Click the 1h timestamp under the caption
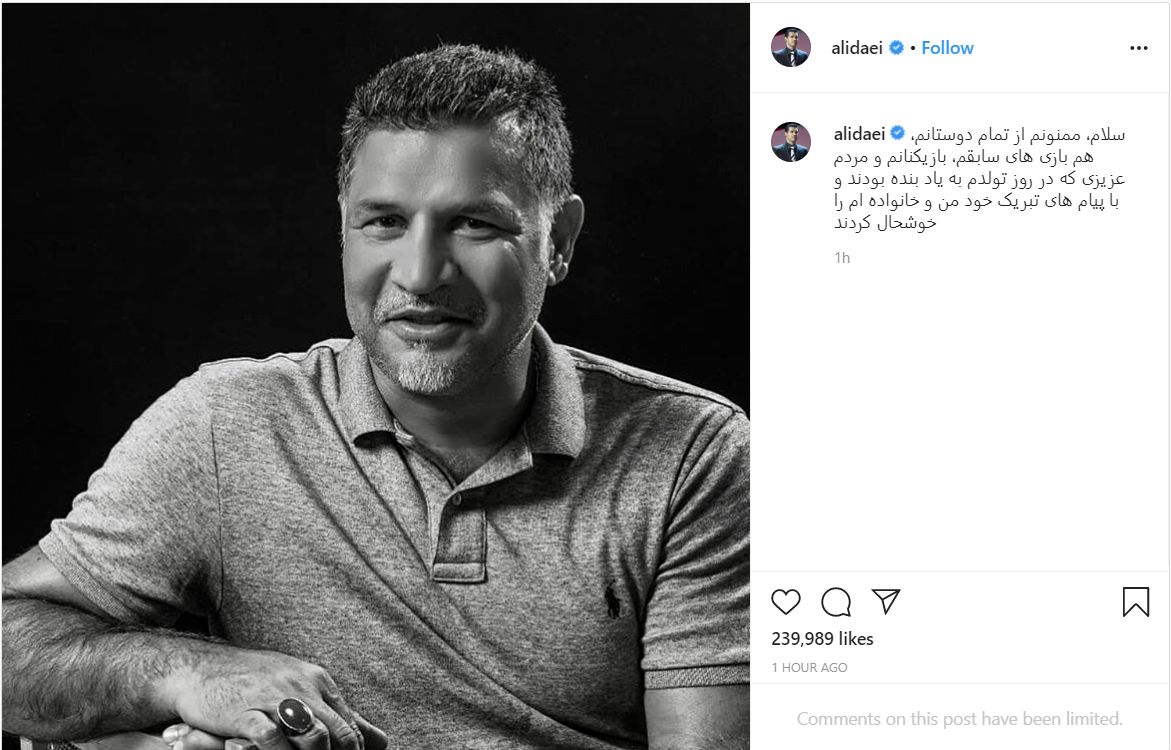Screen dimensions: 1171x750 (842, 257)
